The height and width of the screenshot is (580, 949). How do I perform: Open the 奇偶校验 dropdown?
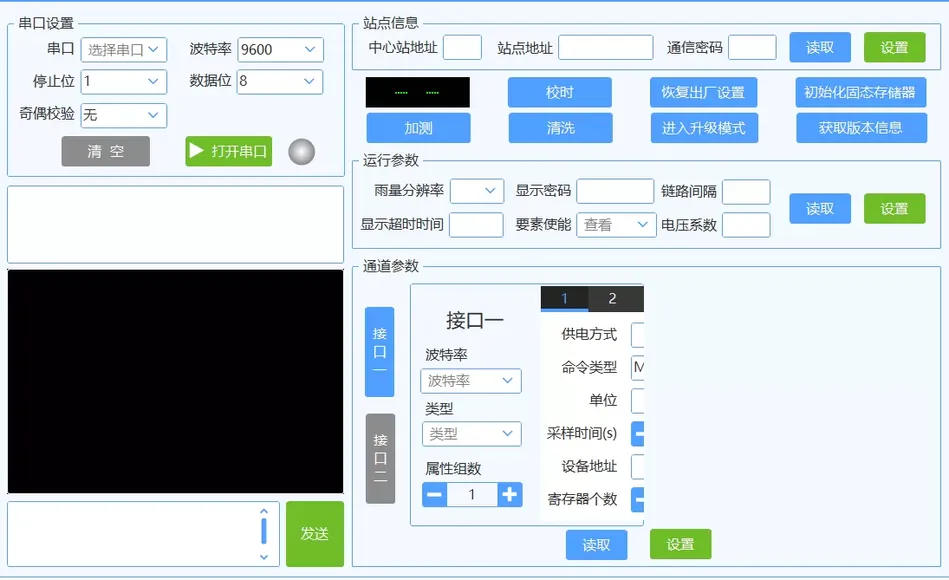pyautogui.click(x=123, y=115)
